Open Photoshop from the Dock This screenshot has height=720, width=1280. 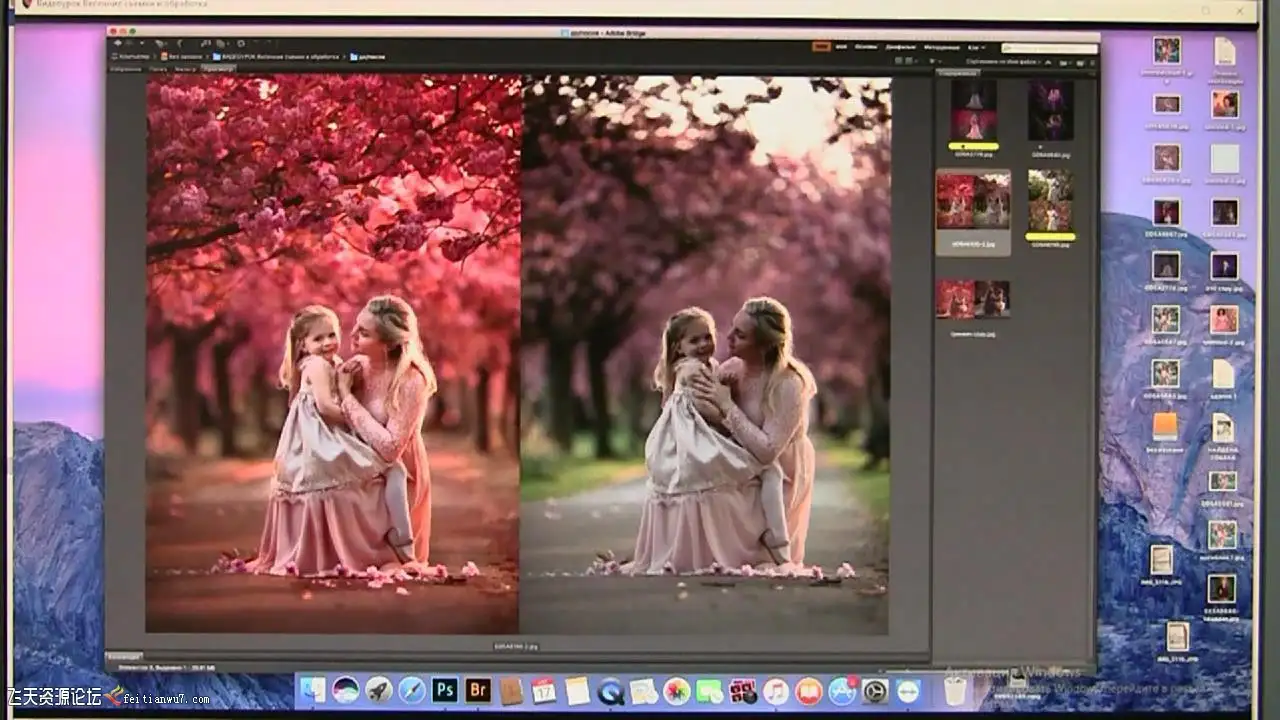(445, 690)
